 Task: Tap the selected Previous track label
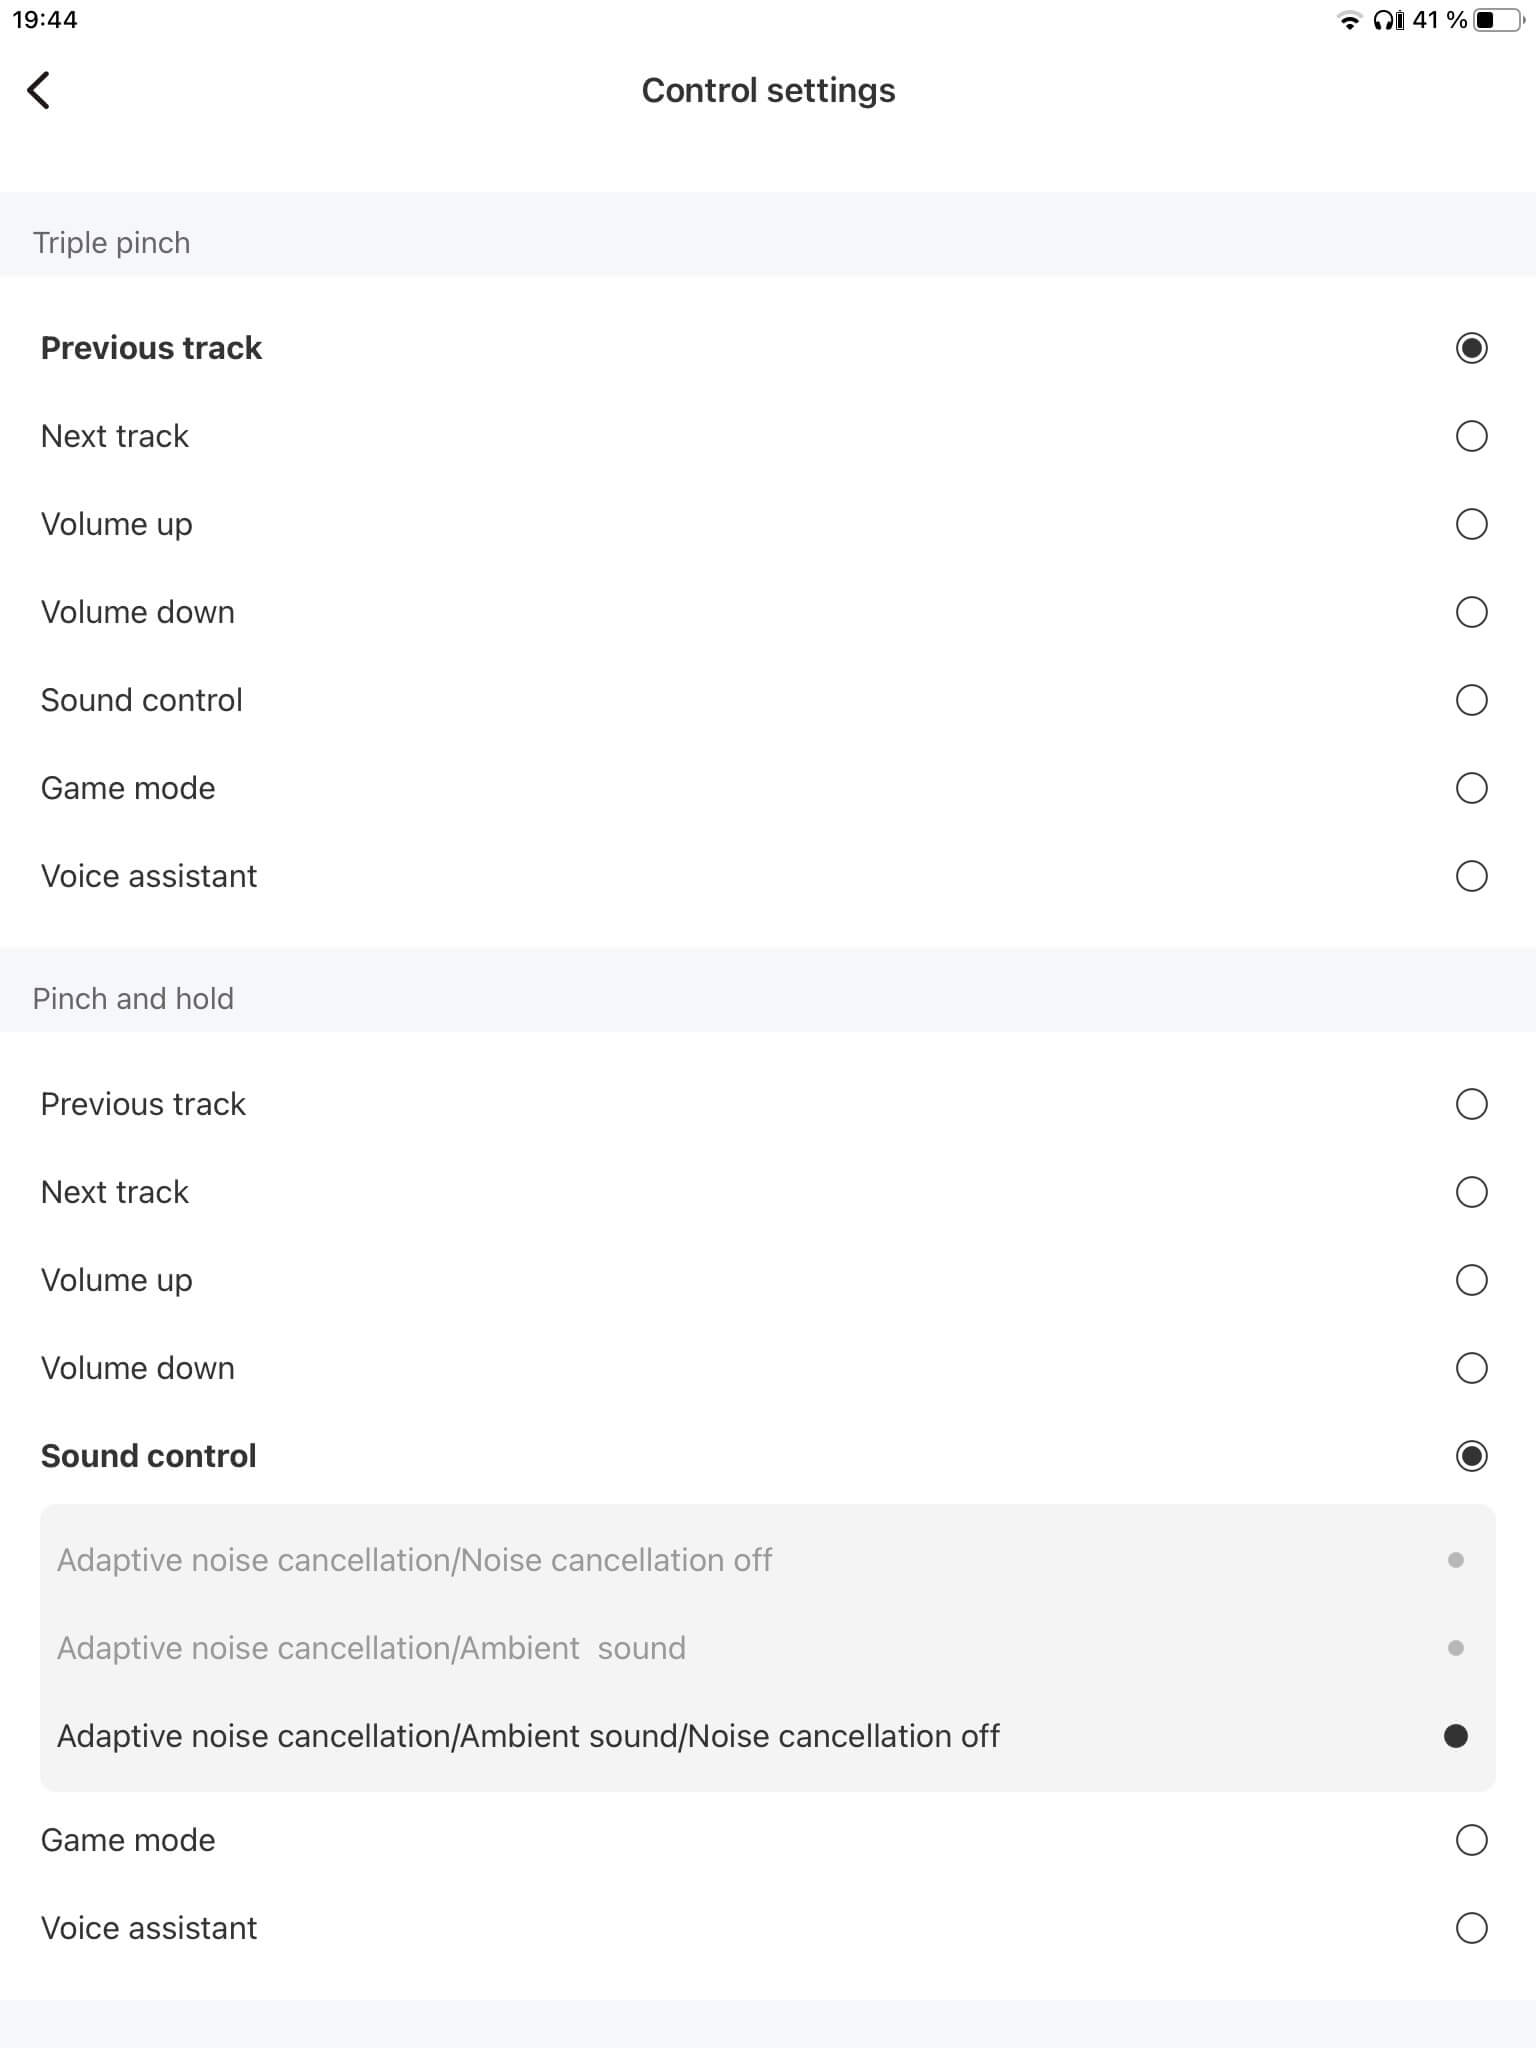point(151,348)
